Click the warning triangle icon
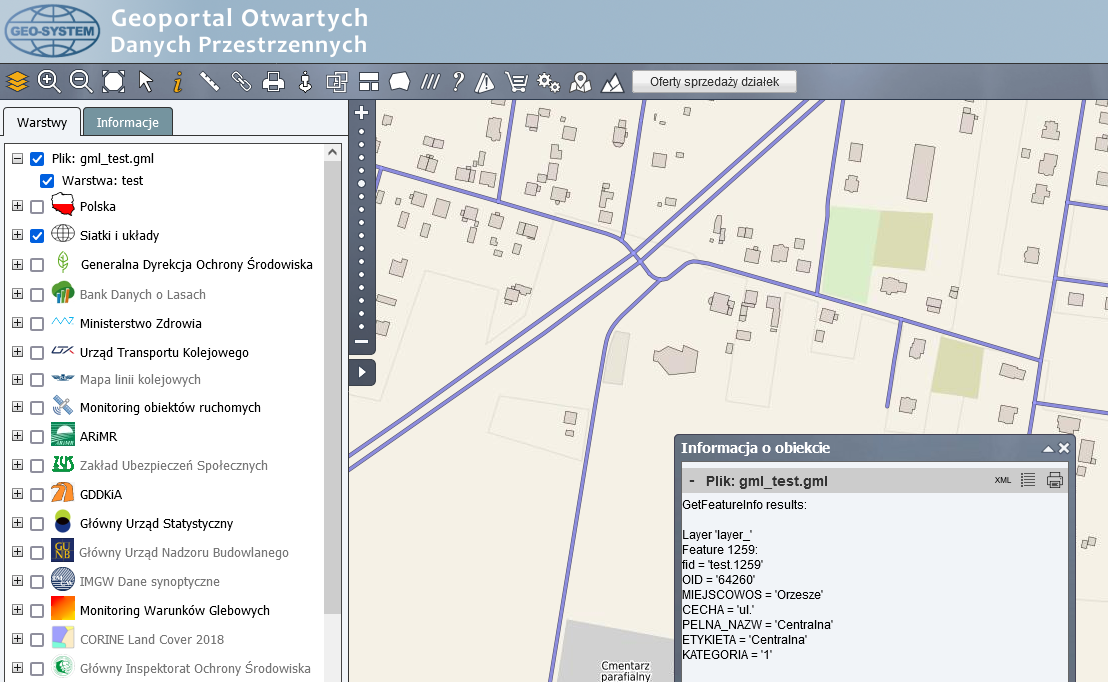The width and height of the screenshot is (1108, 682). (485, 83)
